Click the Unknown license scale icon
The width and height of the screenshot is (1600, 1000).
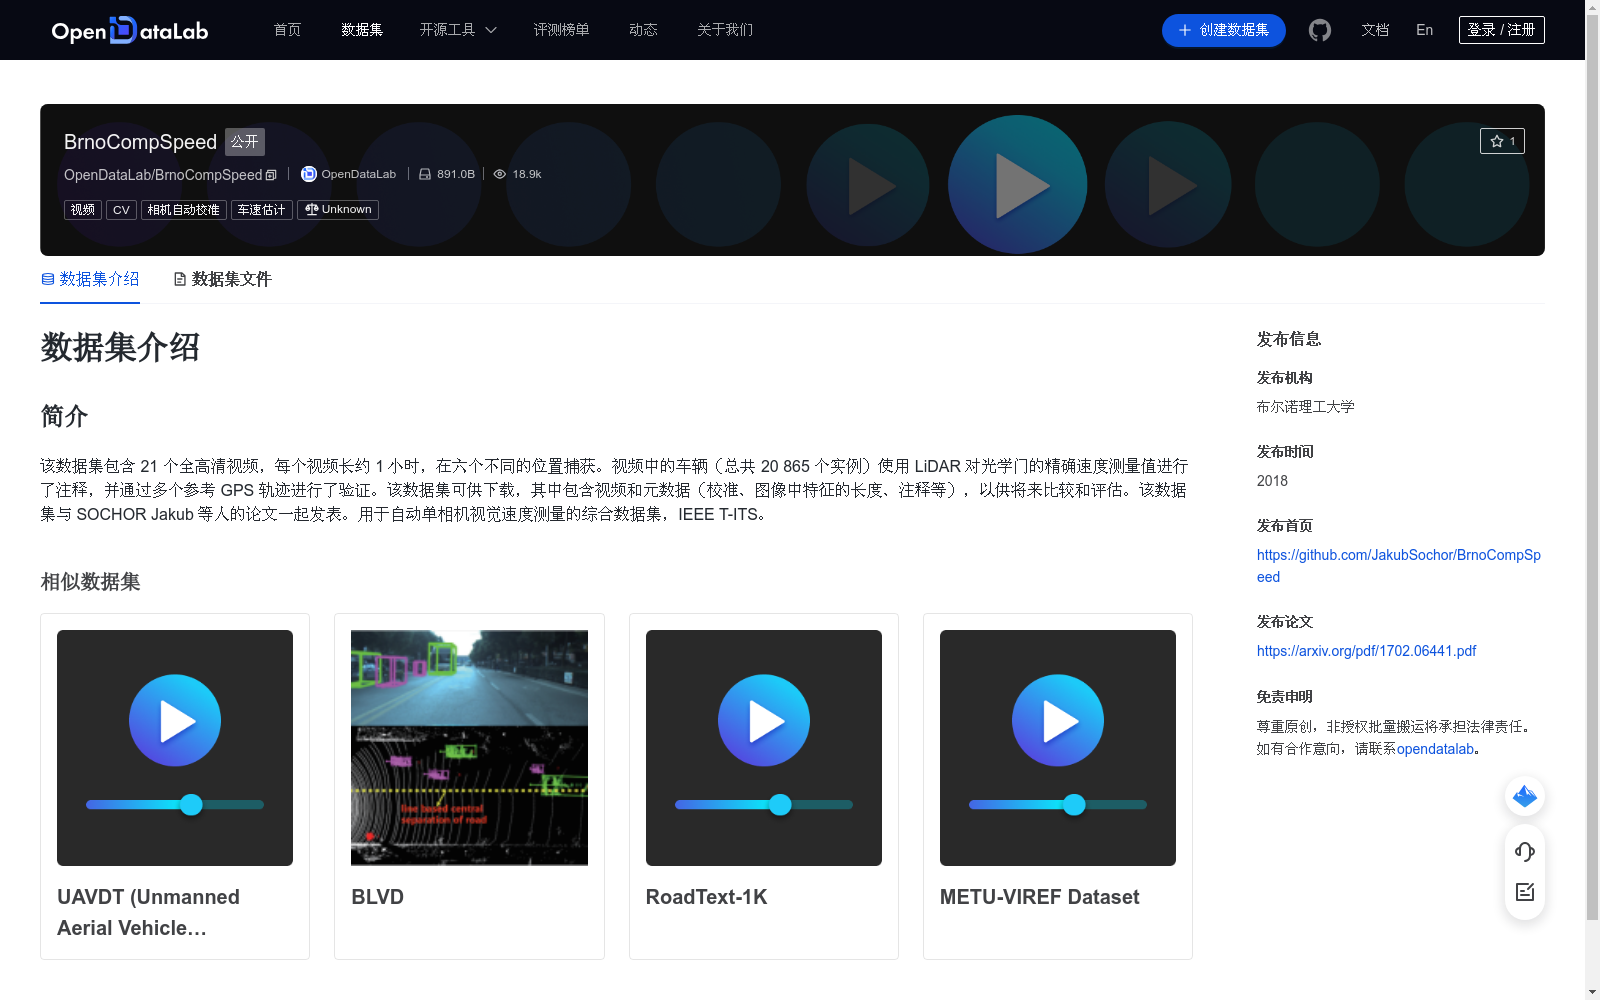(x=312, y=209)
